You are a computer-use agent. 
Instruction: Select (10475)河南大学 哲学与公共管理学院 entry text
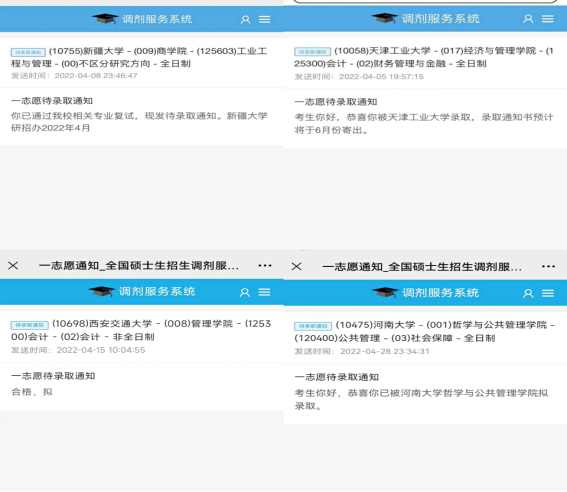tap(425, 331)
